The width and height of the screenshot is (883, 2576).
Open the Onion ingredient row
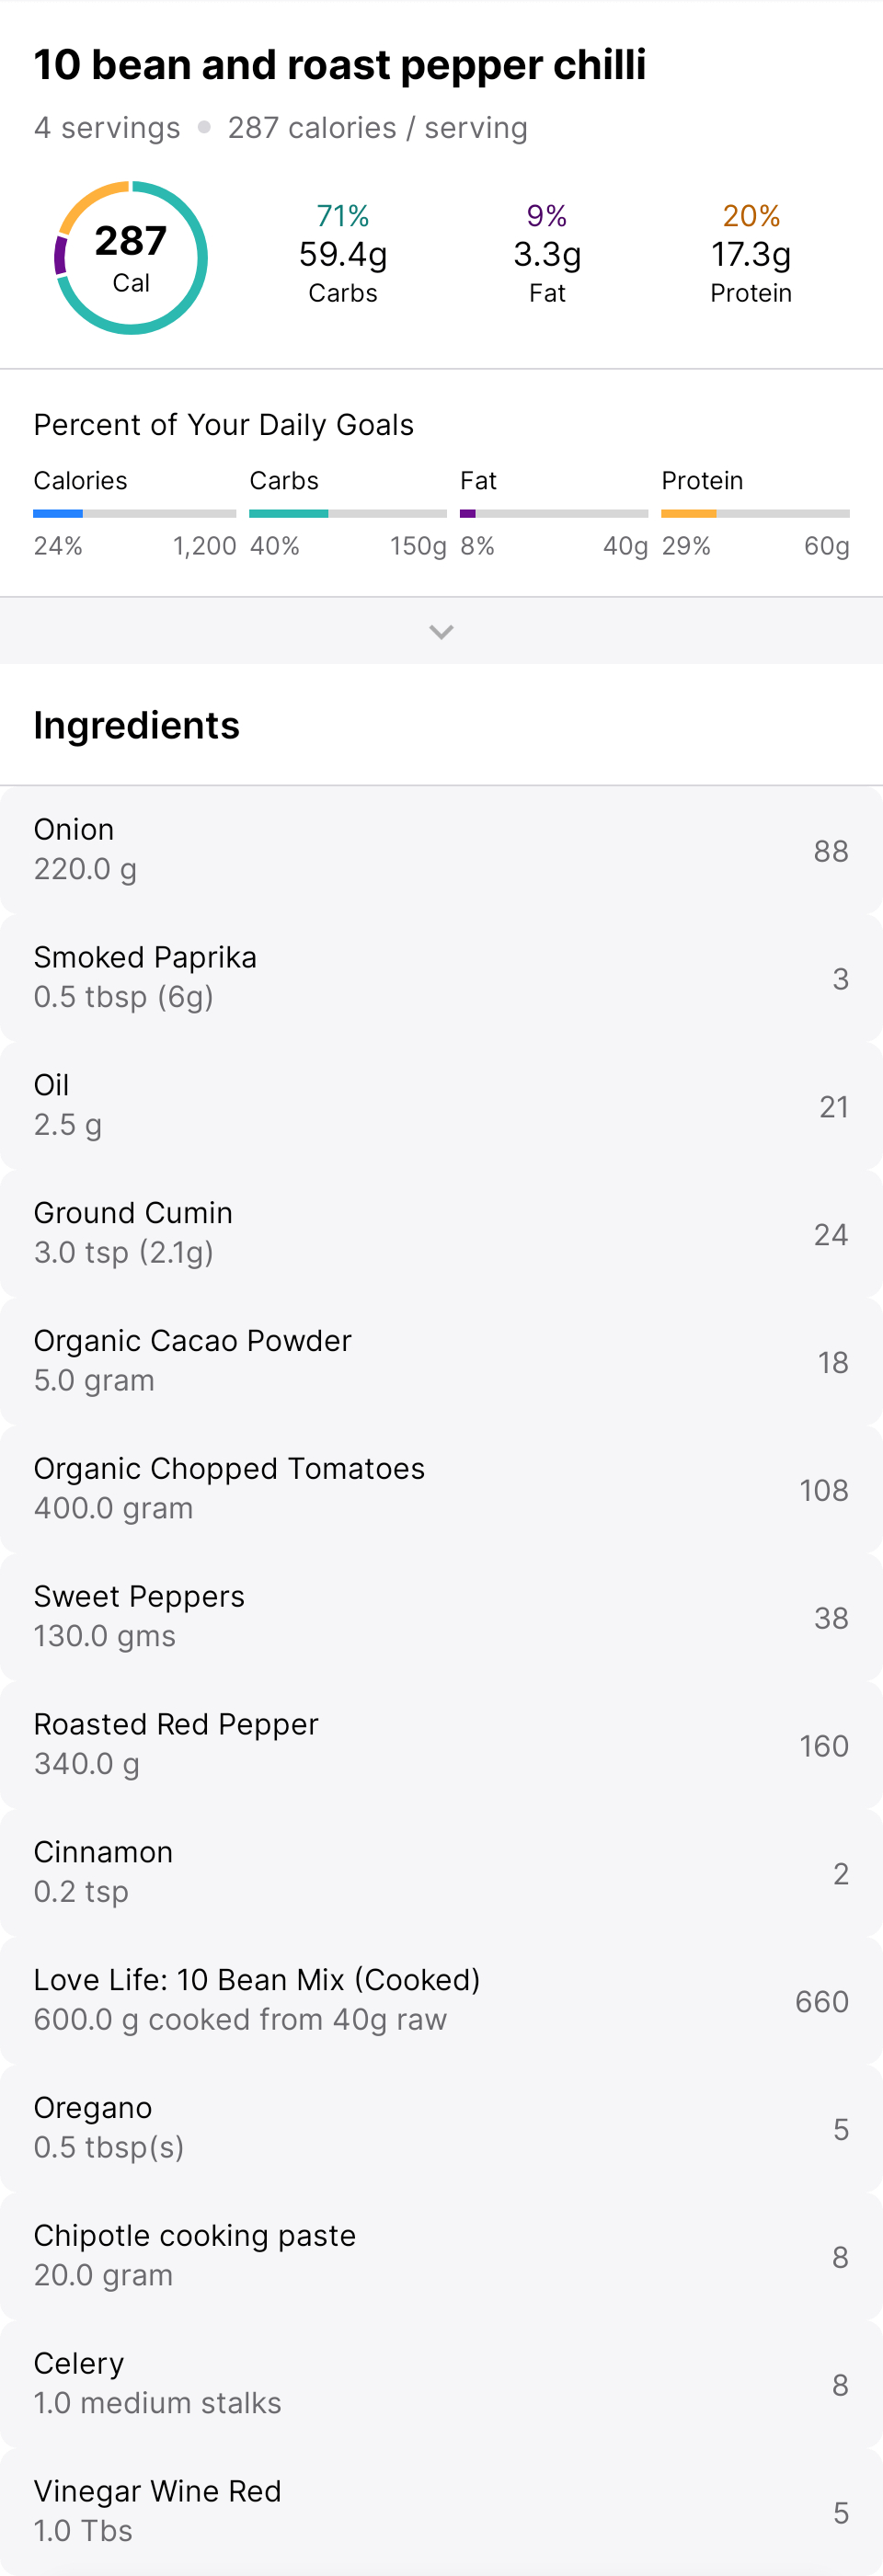pos(441,850)
